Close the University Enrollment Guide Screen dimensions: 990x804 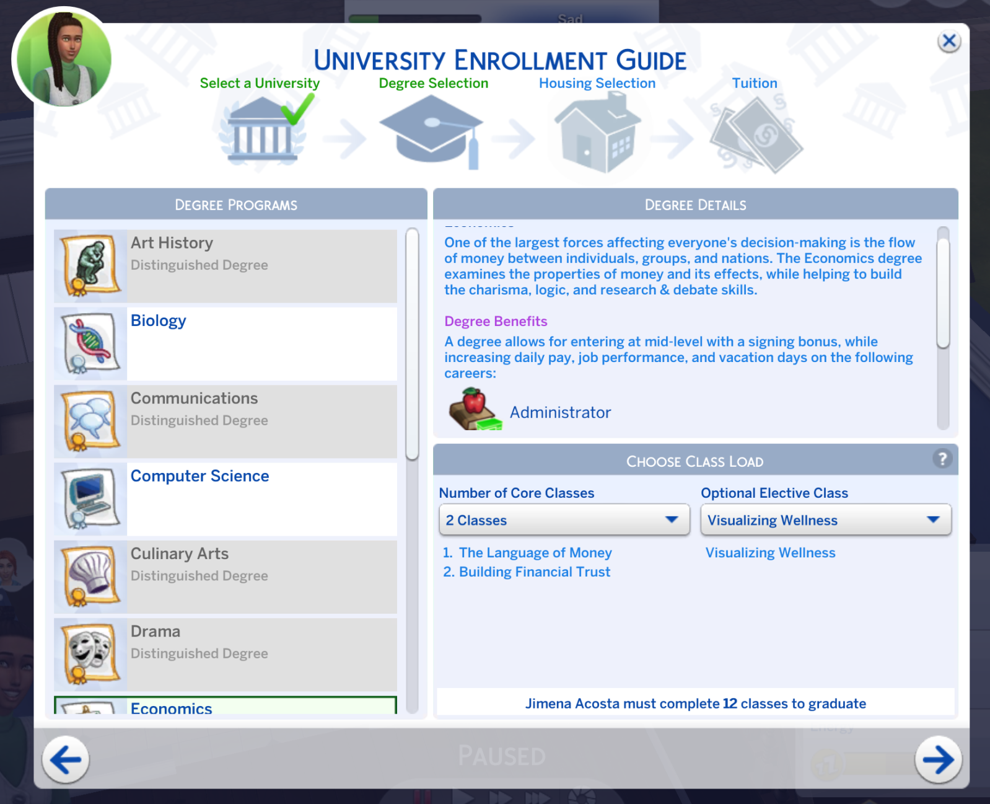tap(948, 41)
